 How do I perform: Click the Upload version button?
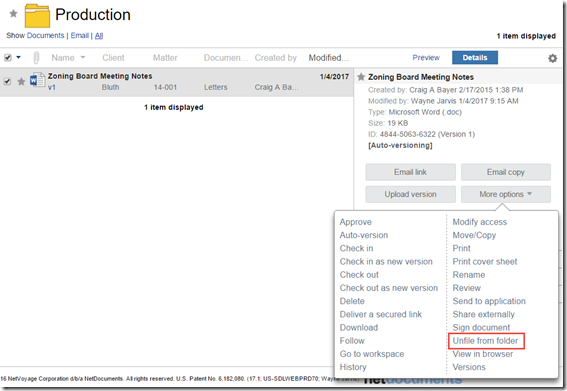pyautogui.click(x=410, y=194)
